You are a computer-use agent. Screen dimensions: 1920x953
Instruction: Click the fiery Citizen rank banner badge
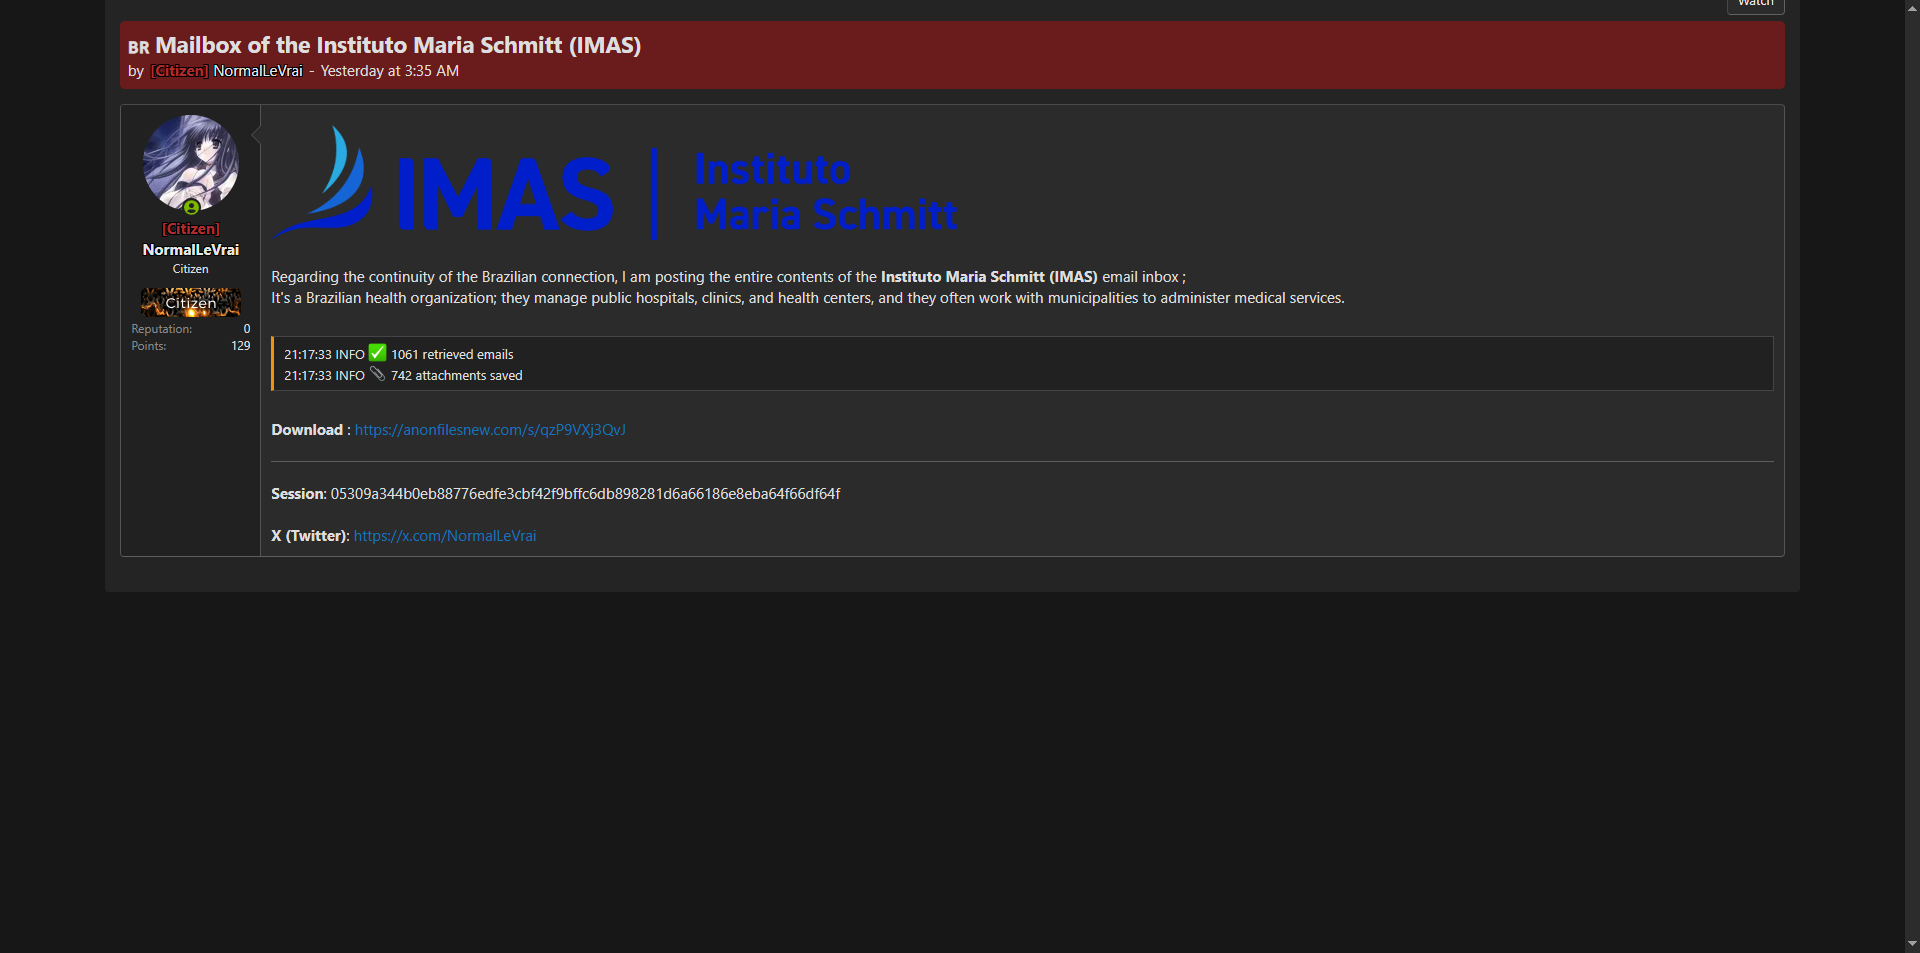[x=190, y=302]
